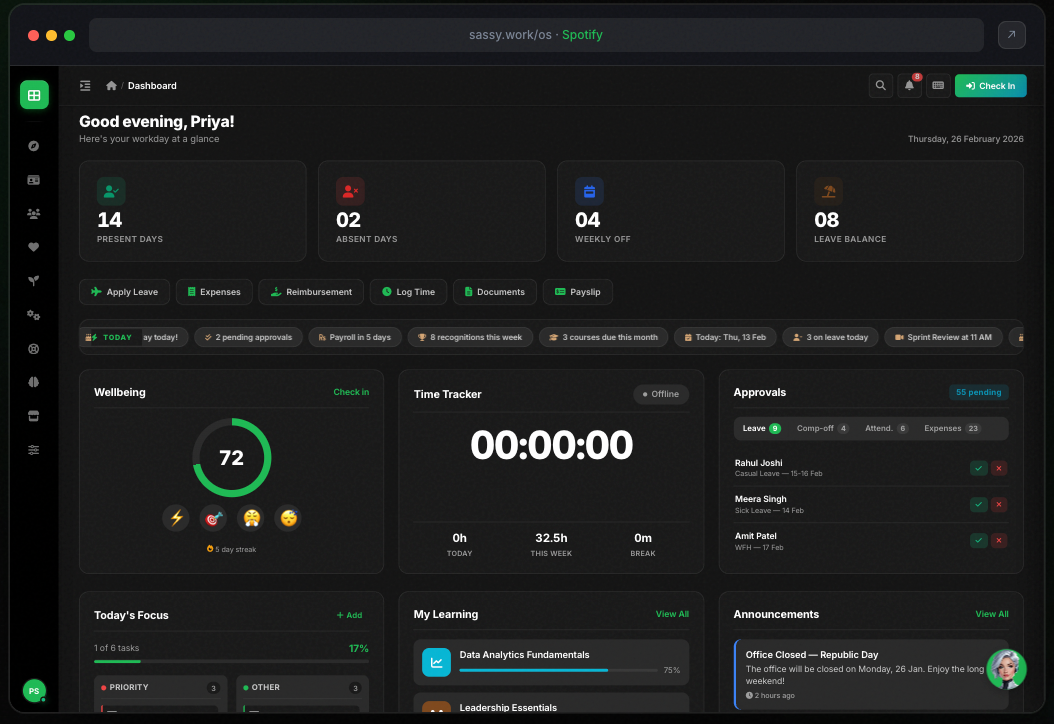Click the green Check In button
The width and height of the screenshot is (1054, 724).
click(991, 85)
